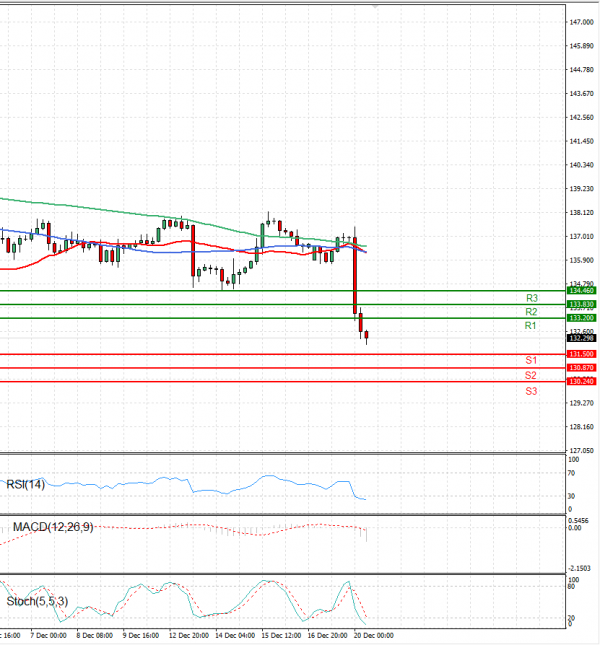Viewport: 600px width, 645px height.
Task: Select the 130.240 red price tag
Action: [x=581, y=382]
